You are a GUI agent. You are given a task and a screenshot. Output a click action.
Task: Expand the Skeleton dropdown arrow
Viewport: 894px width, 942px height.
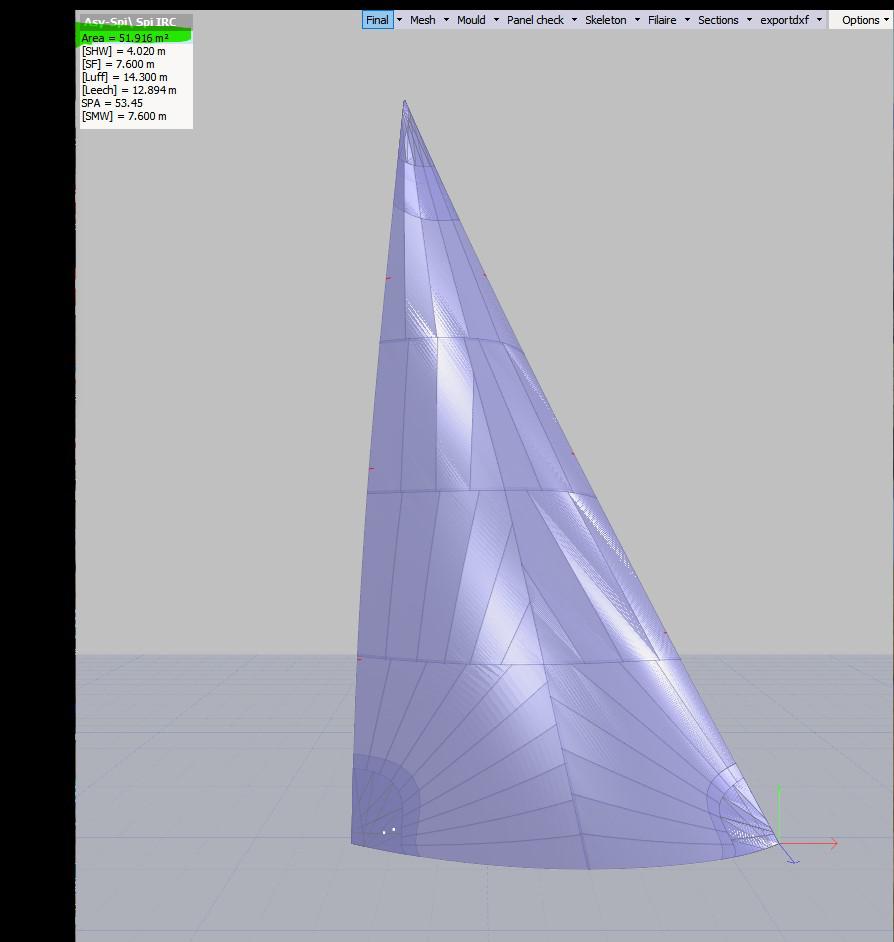tap(637, 20)
